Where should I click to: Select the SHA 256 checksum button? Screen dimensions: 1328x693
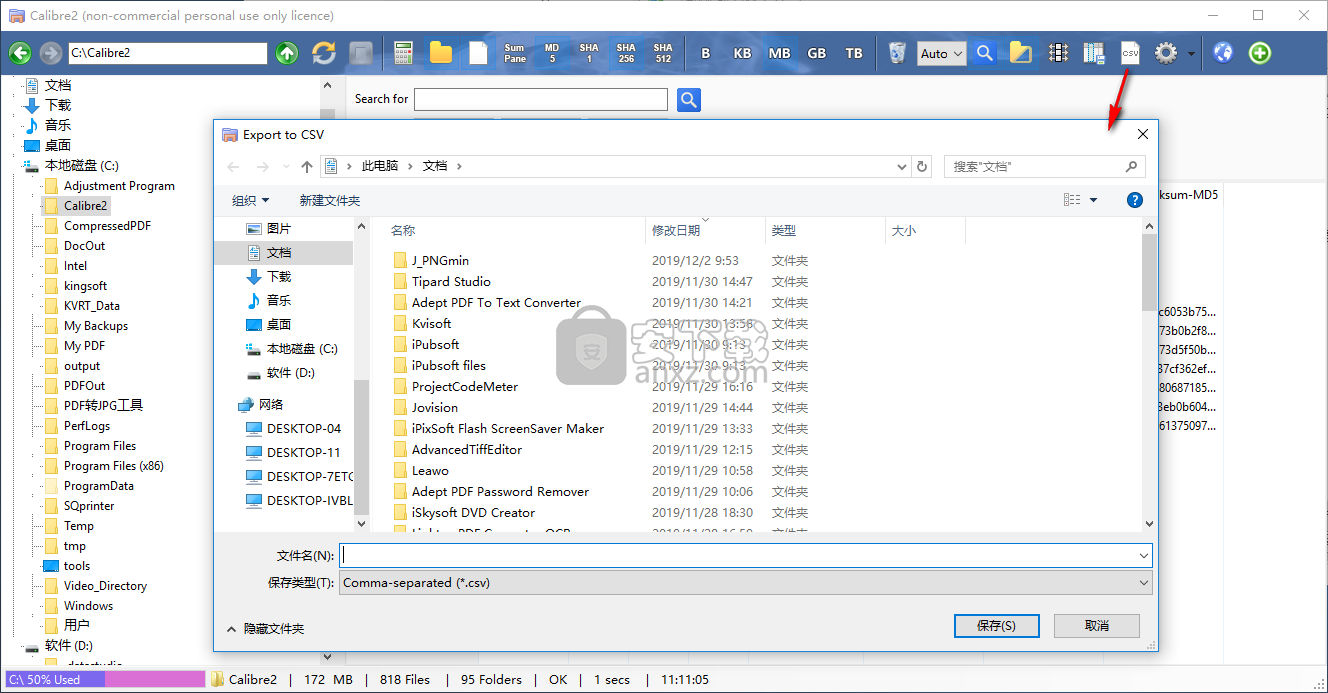tap(626, 53)
